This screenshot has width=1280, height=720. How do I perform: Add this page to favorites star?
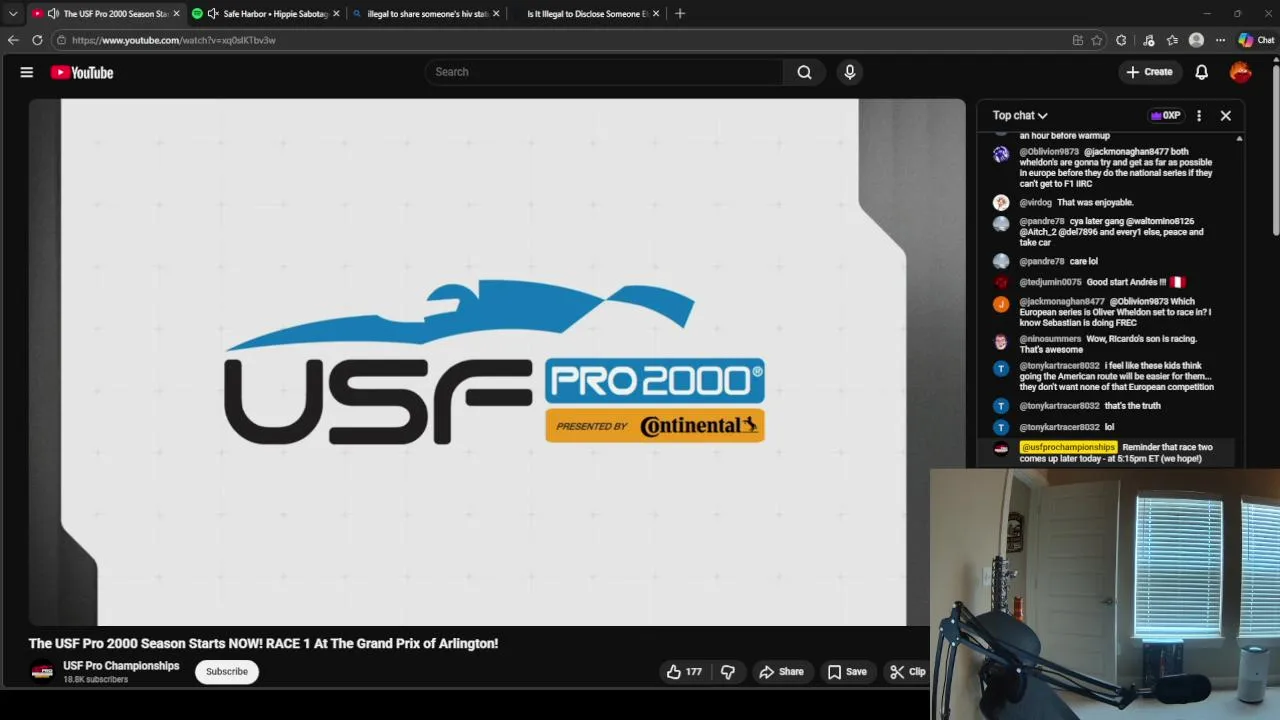pyautogui.click(x=1097, y=40)
